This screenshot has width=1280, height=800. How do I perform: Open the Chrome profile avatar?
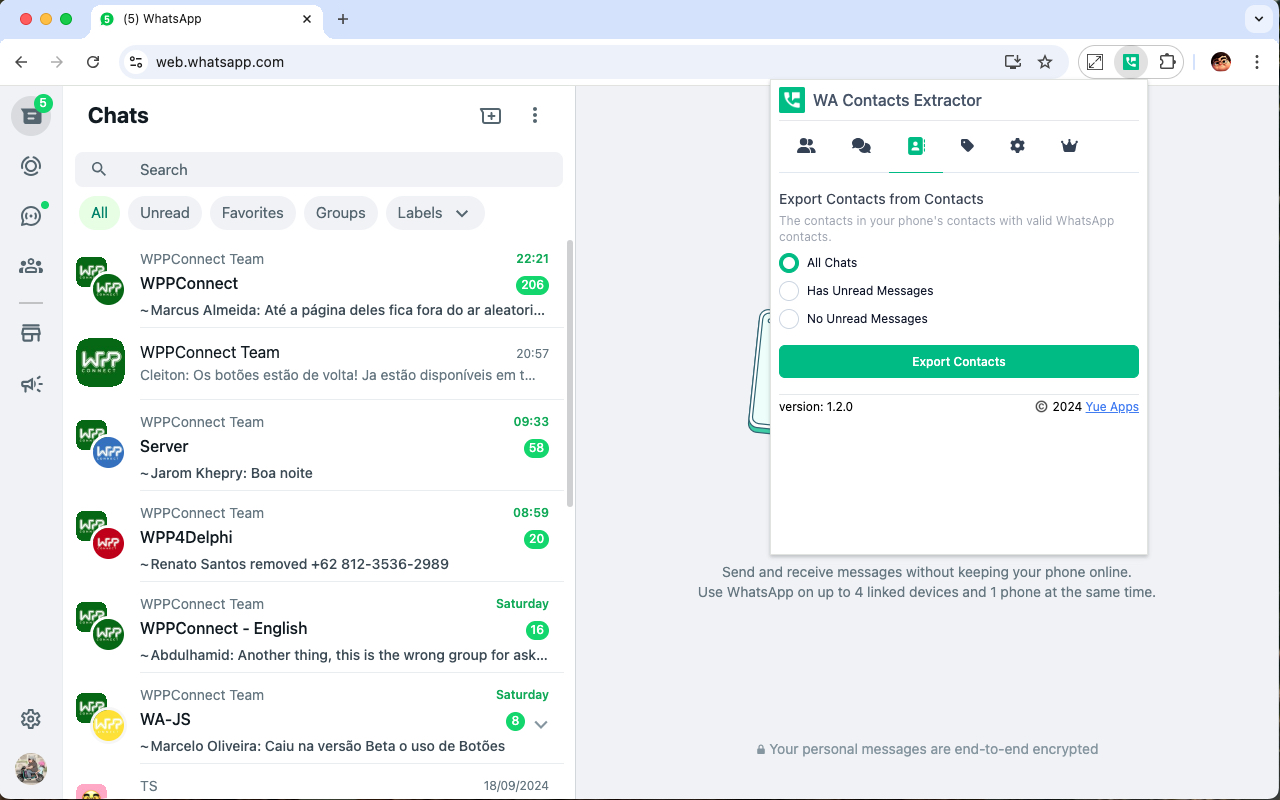click(x=1221, y=62)
